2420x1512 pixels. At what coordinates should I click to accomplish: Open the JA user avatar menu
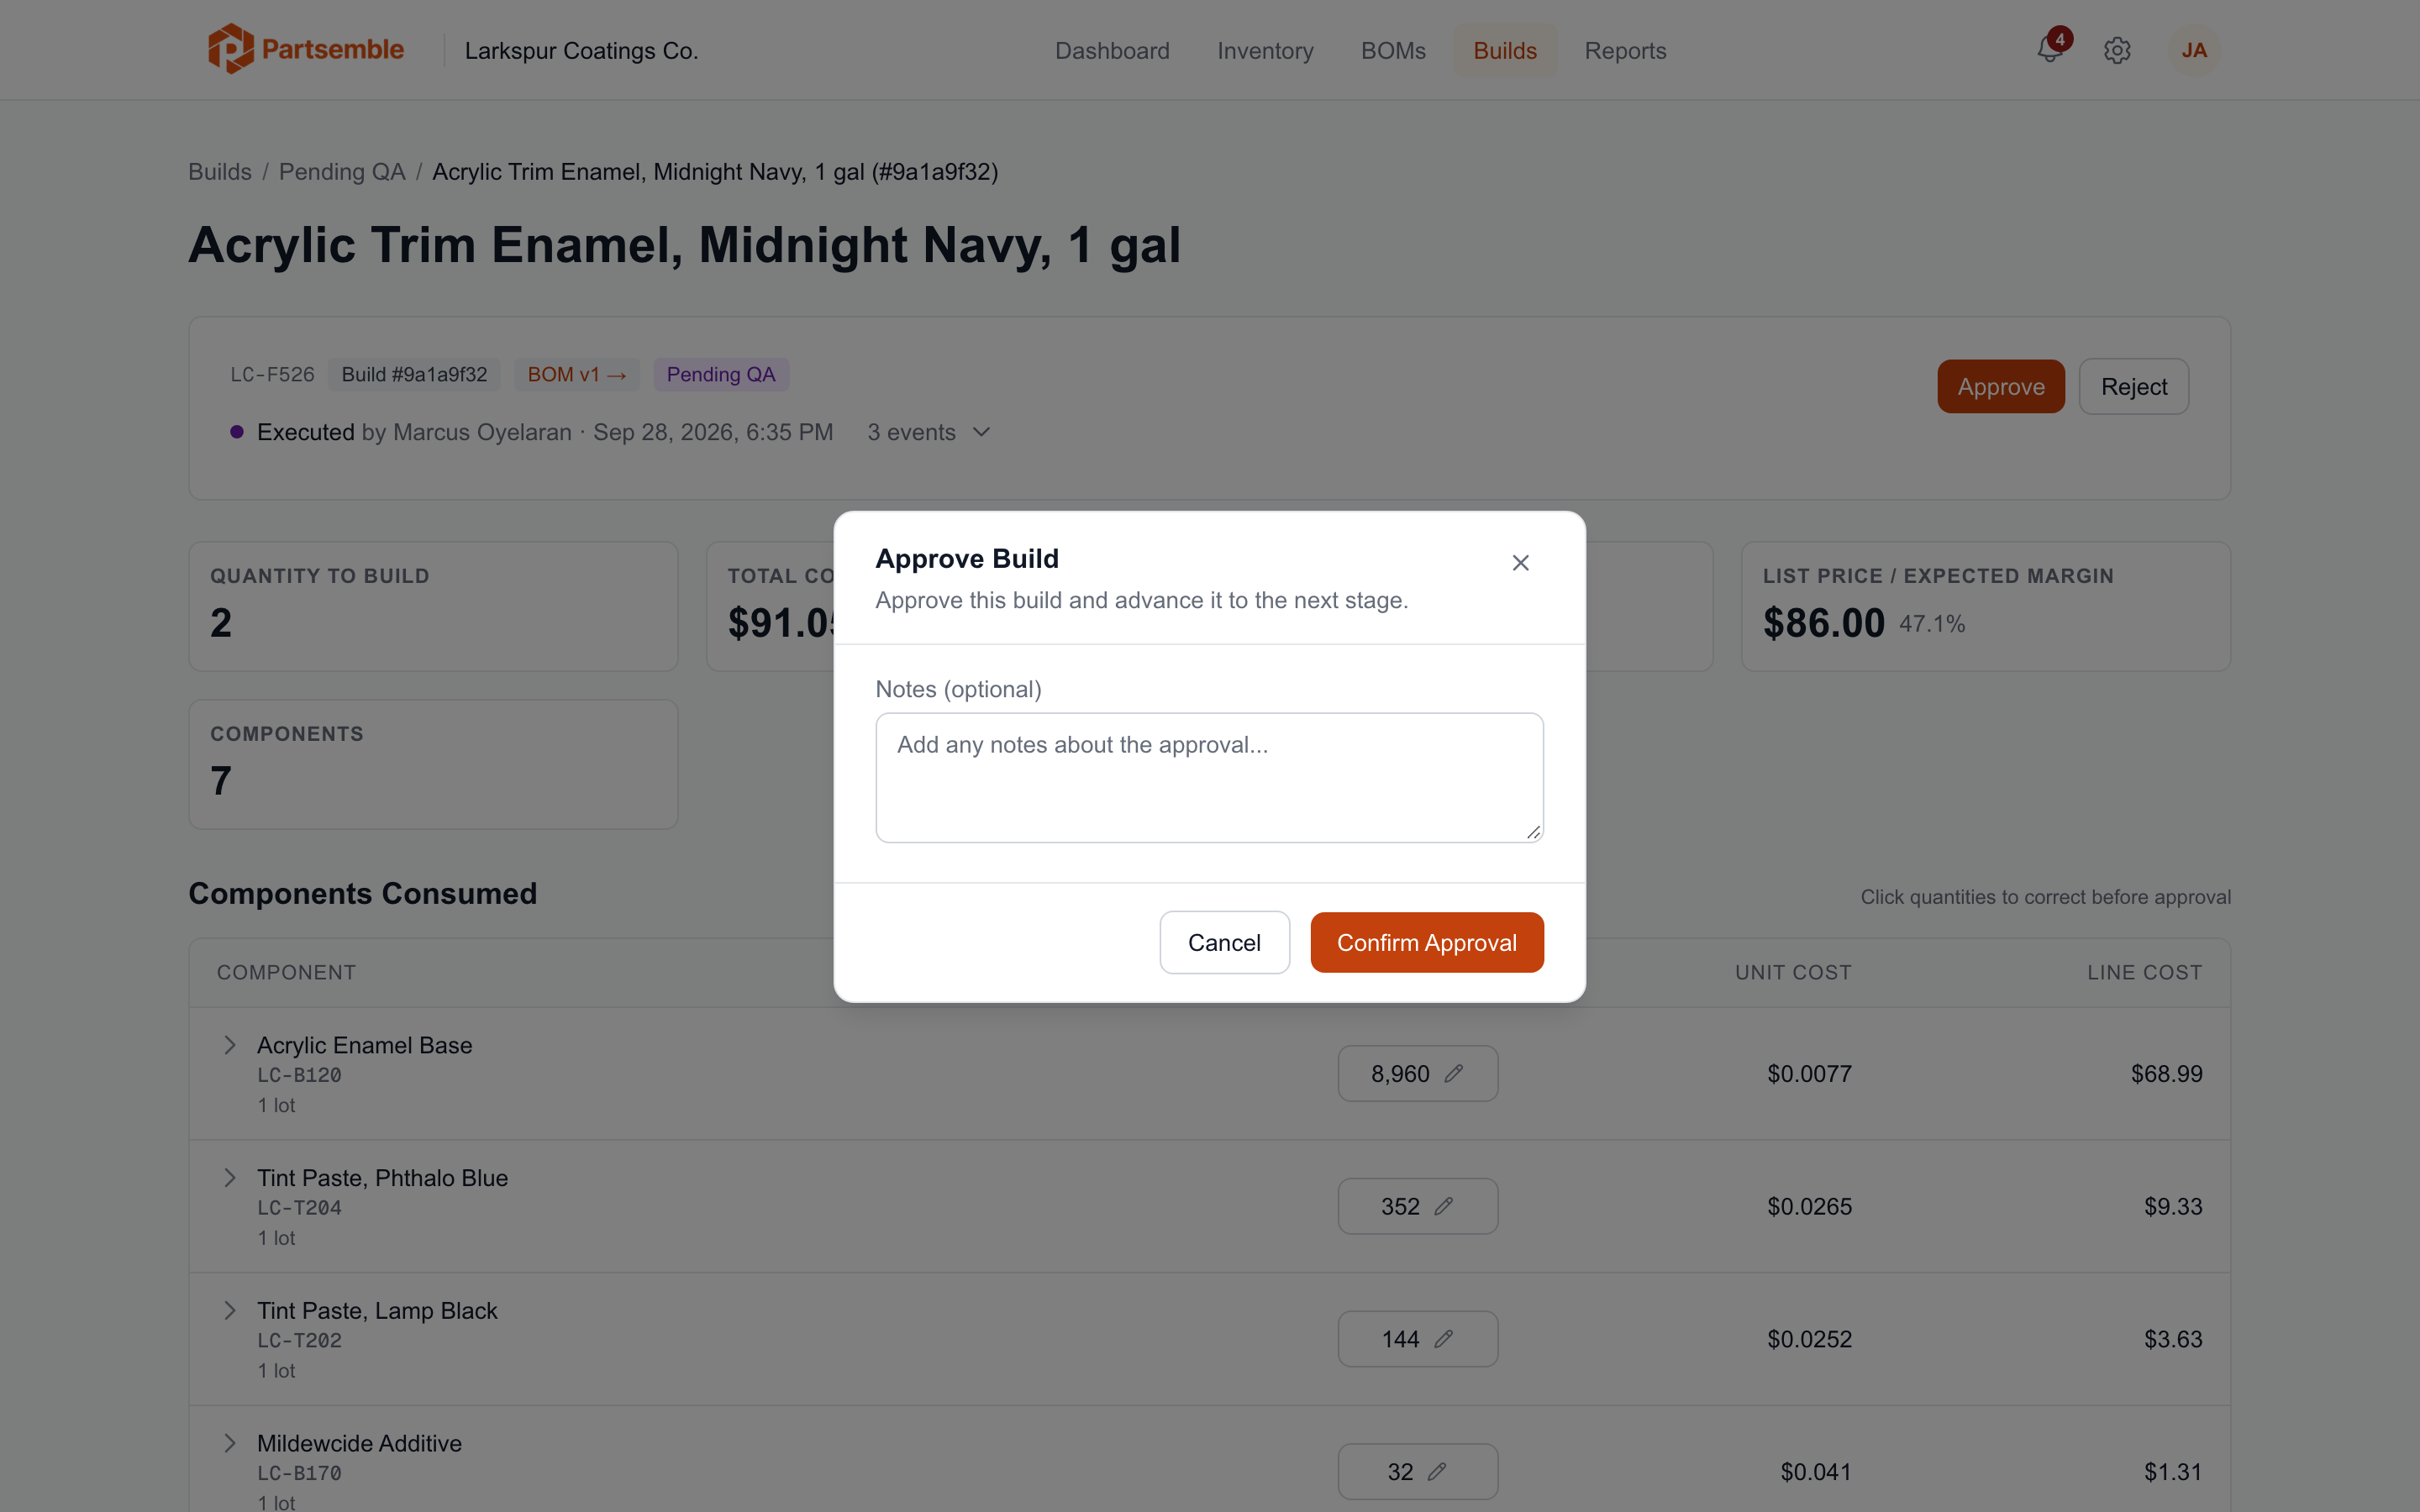pyautogui.click(x=2194, y=50)
